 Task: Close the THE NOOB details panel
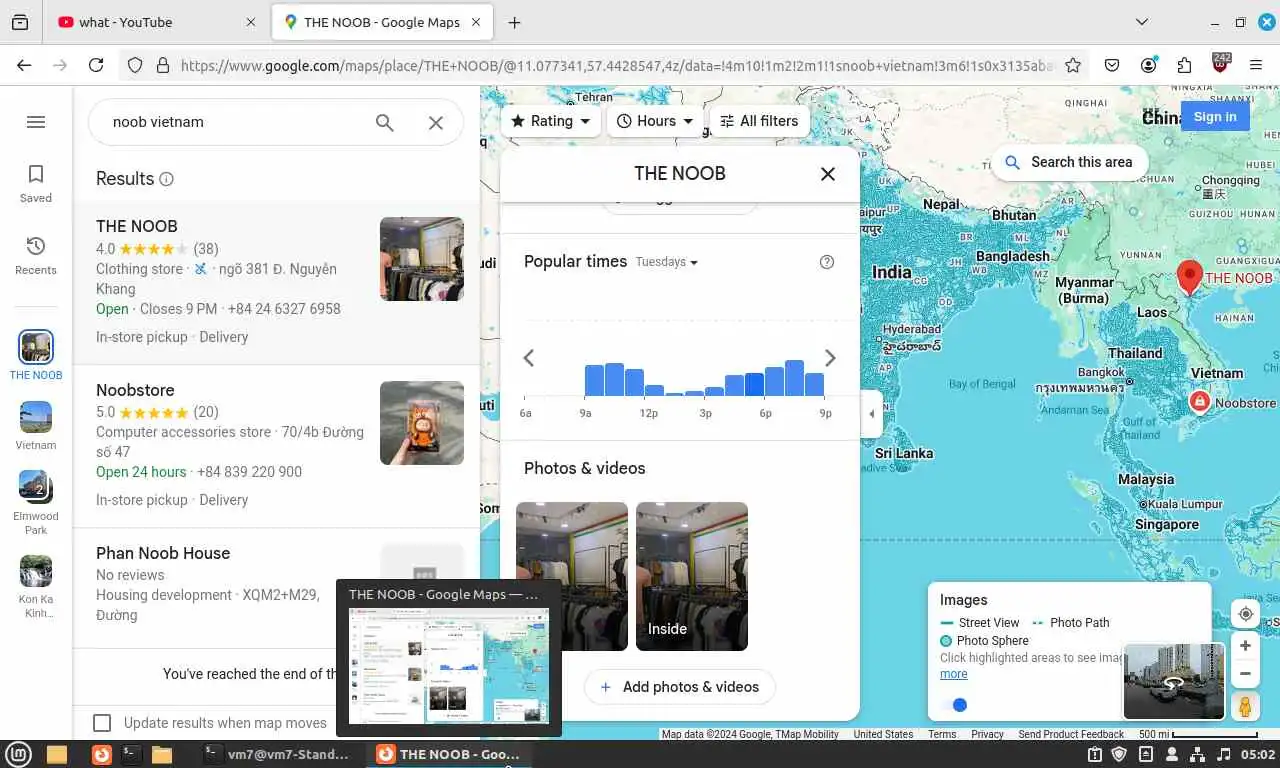pos(828,173)
